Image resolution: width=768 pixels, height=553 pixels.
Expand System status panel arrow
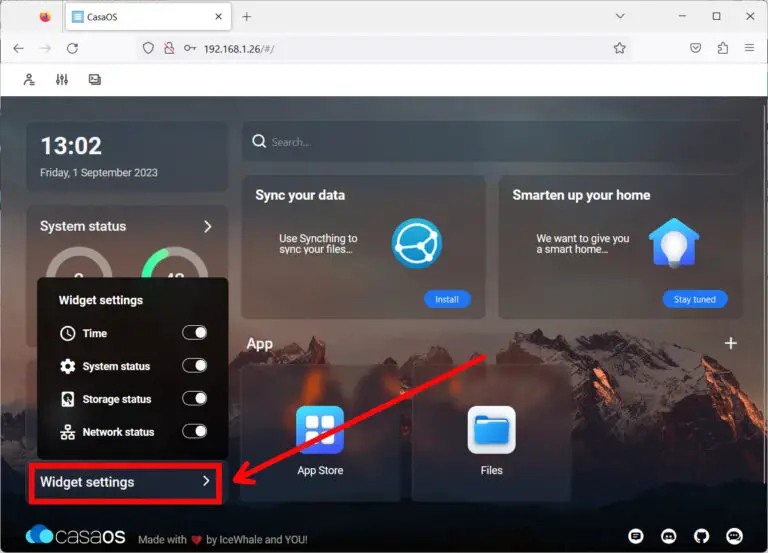(x=208, y=227)
